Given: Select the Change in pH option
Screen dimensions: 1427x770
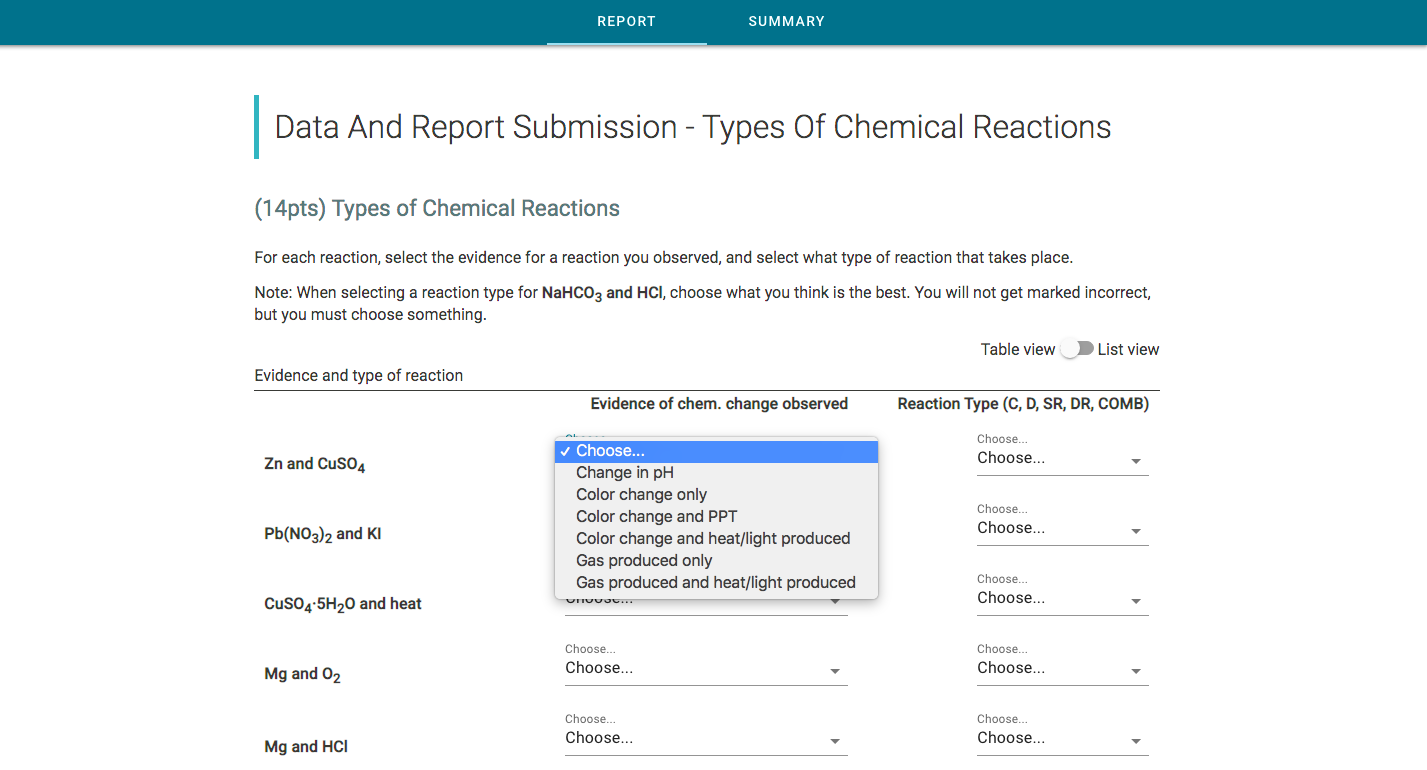Looking at the screenshot, I should point(625,472).
